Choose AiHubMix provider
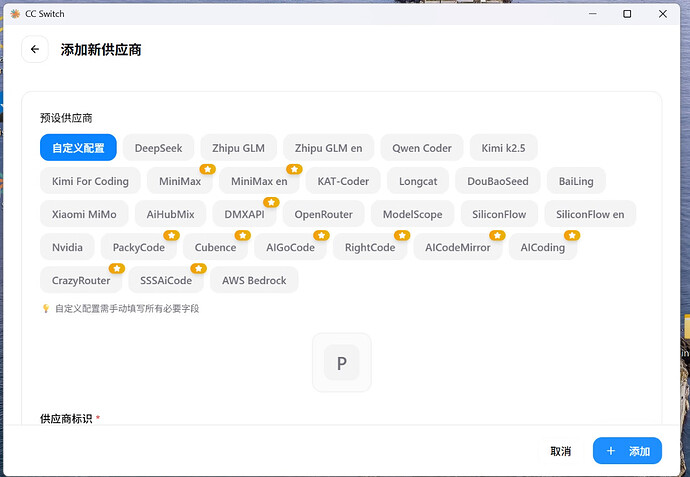The height and width of the screenshot is (477, 690). [170, 214]
